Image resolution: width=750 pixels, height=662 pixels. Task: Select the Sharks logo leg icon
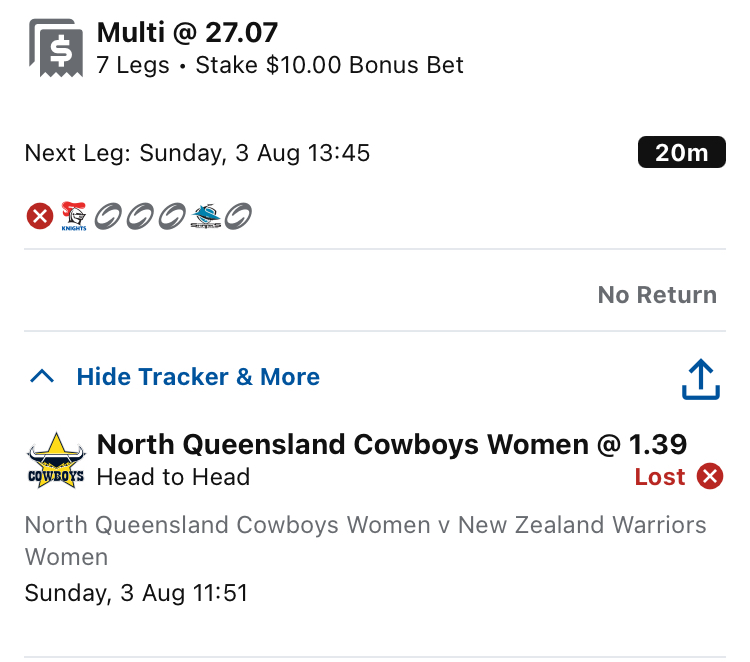(206, 216)
